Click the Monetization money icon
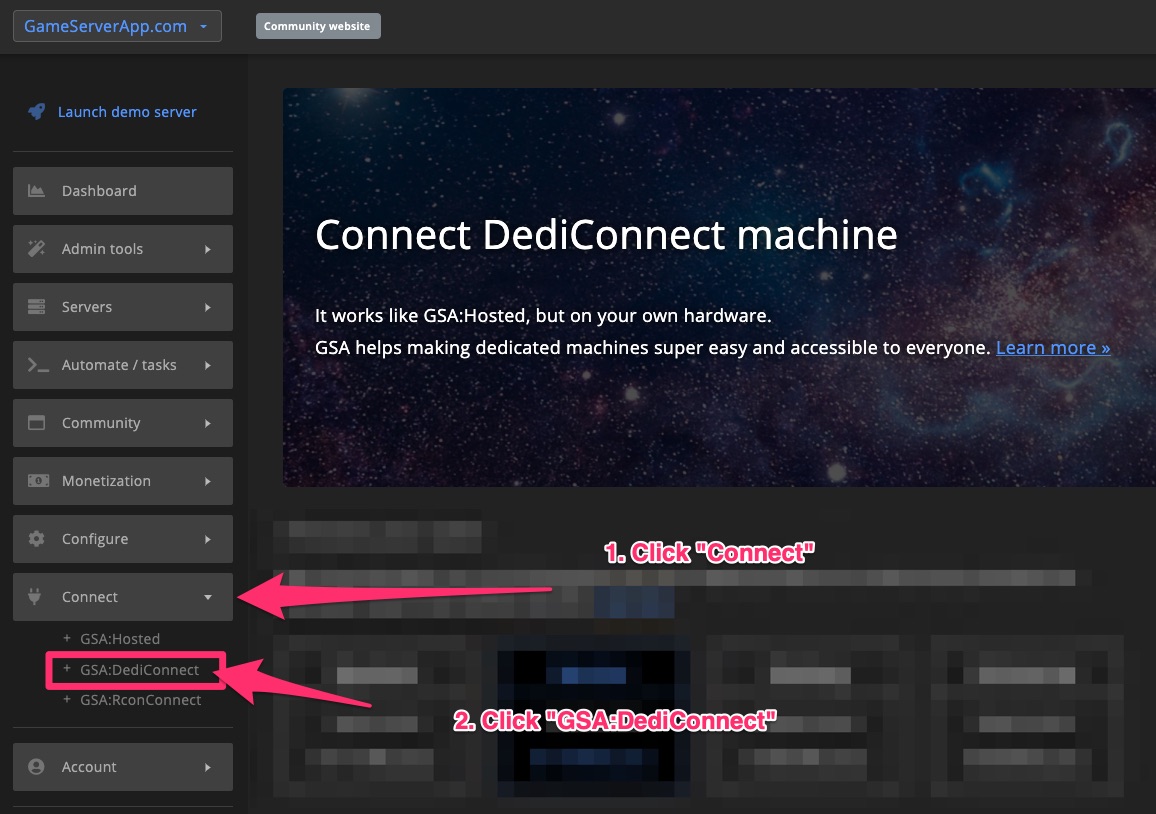The image size is (1156, 814). click(38, 481)
